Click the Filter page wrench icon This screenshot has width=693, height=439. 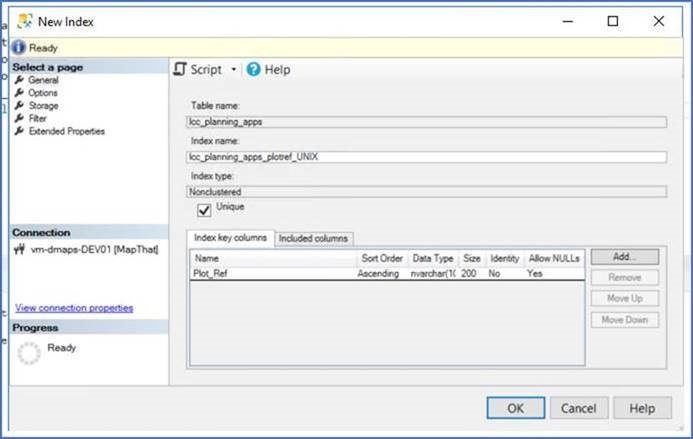tap(19, 118)
